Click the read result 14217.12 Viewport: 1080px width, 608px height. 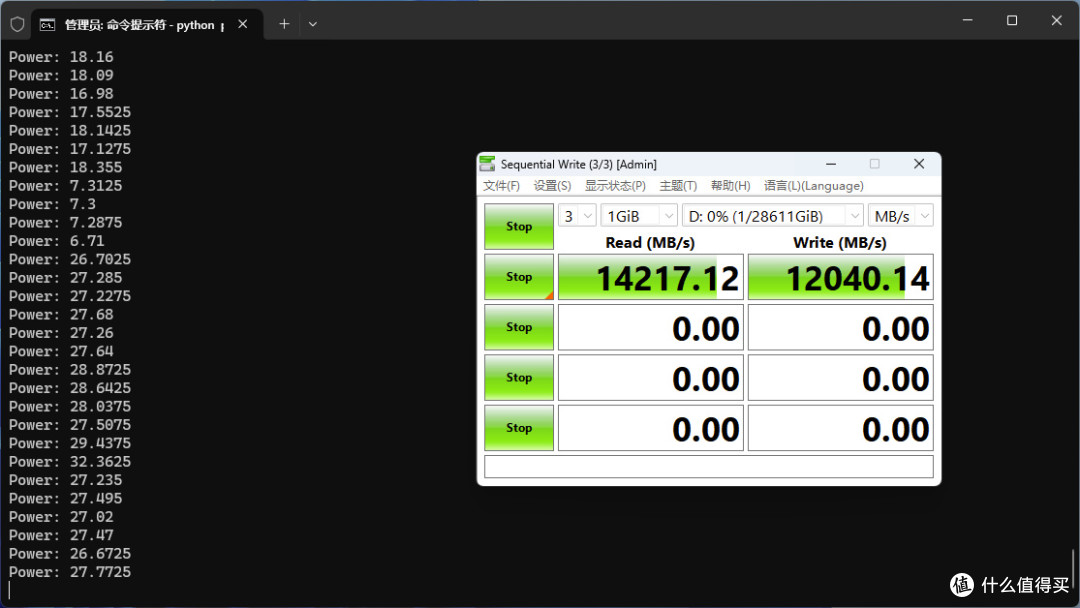point(651,277)
